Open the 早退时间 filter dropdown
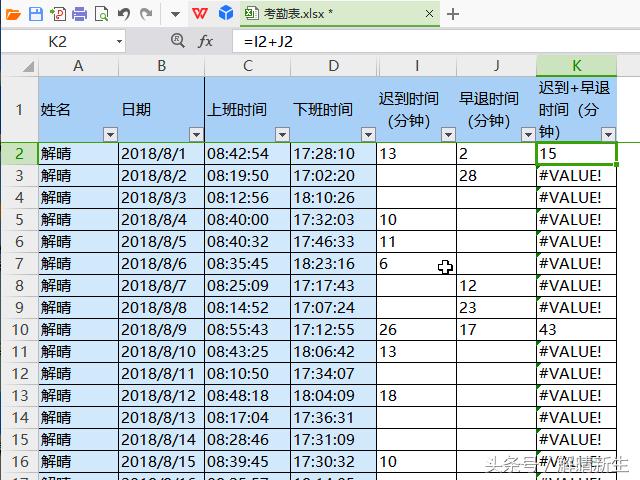The width and height of the screenshot is (640, 480). [528, 134]
